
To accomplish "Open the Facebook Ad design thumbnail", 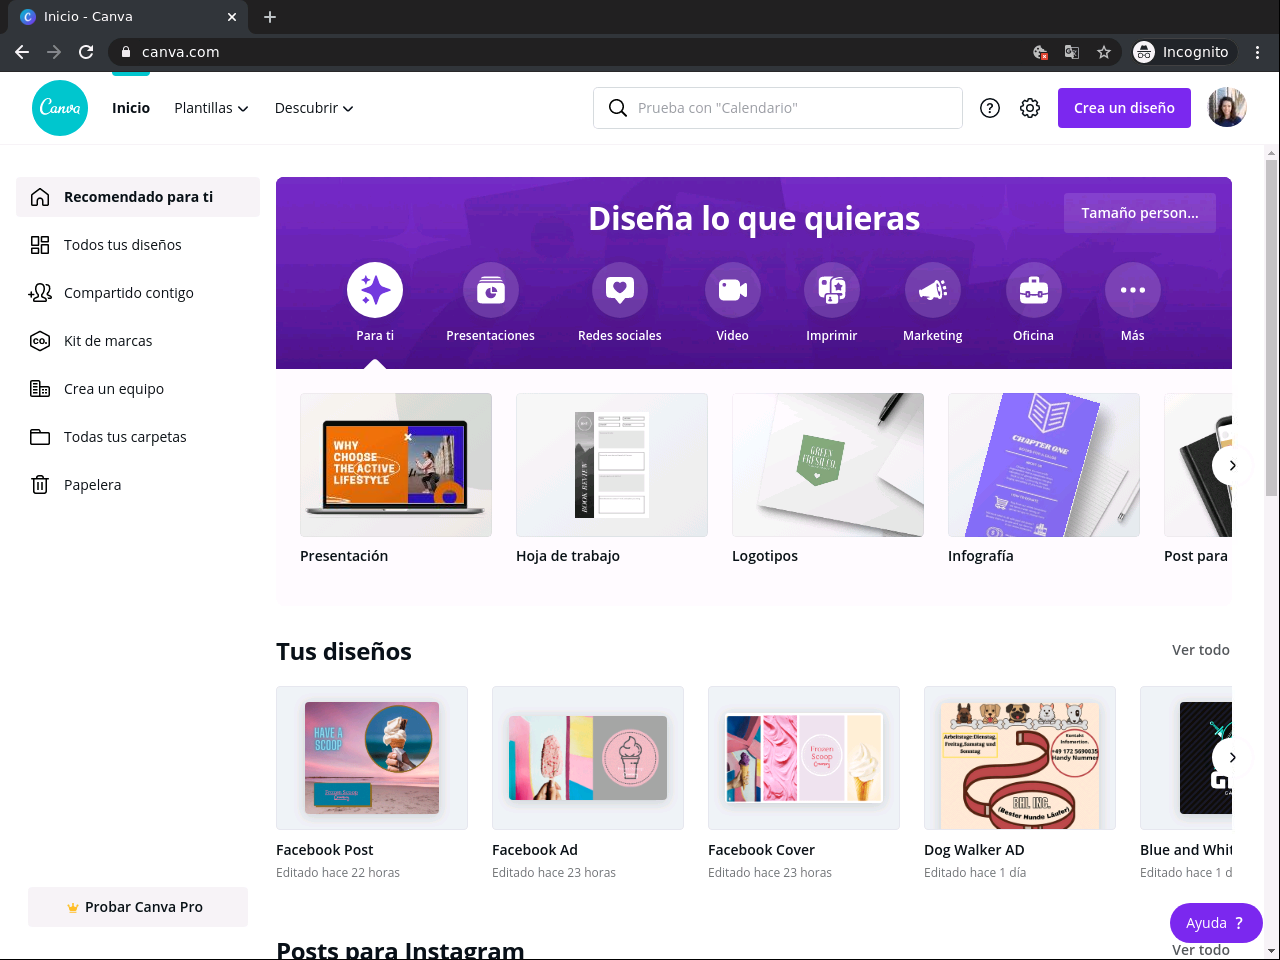I will pyautogui.click(x=588, y=758).
